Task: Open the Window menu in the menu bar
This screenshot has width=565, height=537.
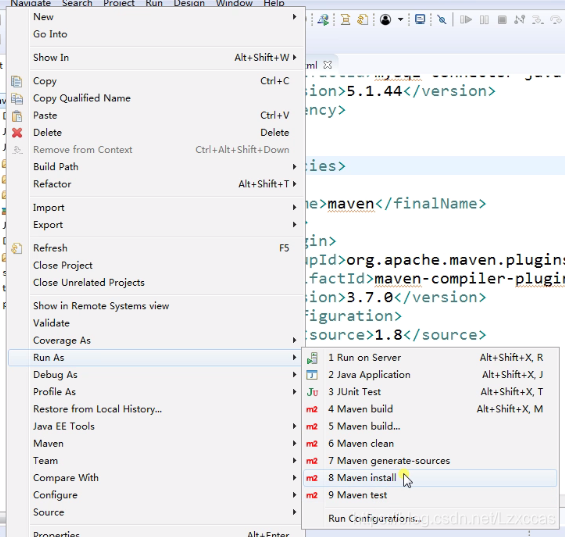Action: (x=233, y=3)
